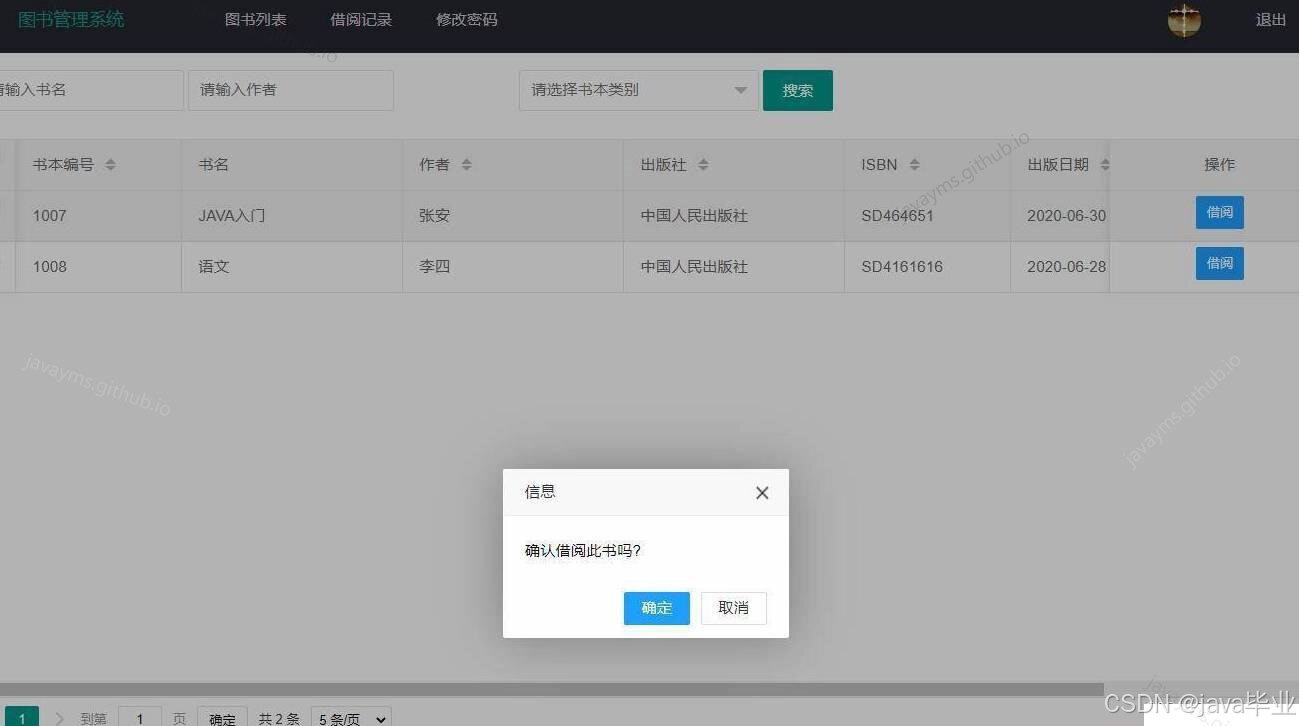This screenshot has width=1300, height=726.
Task: Select page 1 in pagination
Action: click(20, 716)
